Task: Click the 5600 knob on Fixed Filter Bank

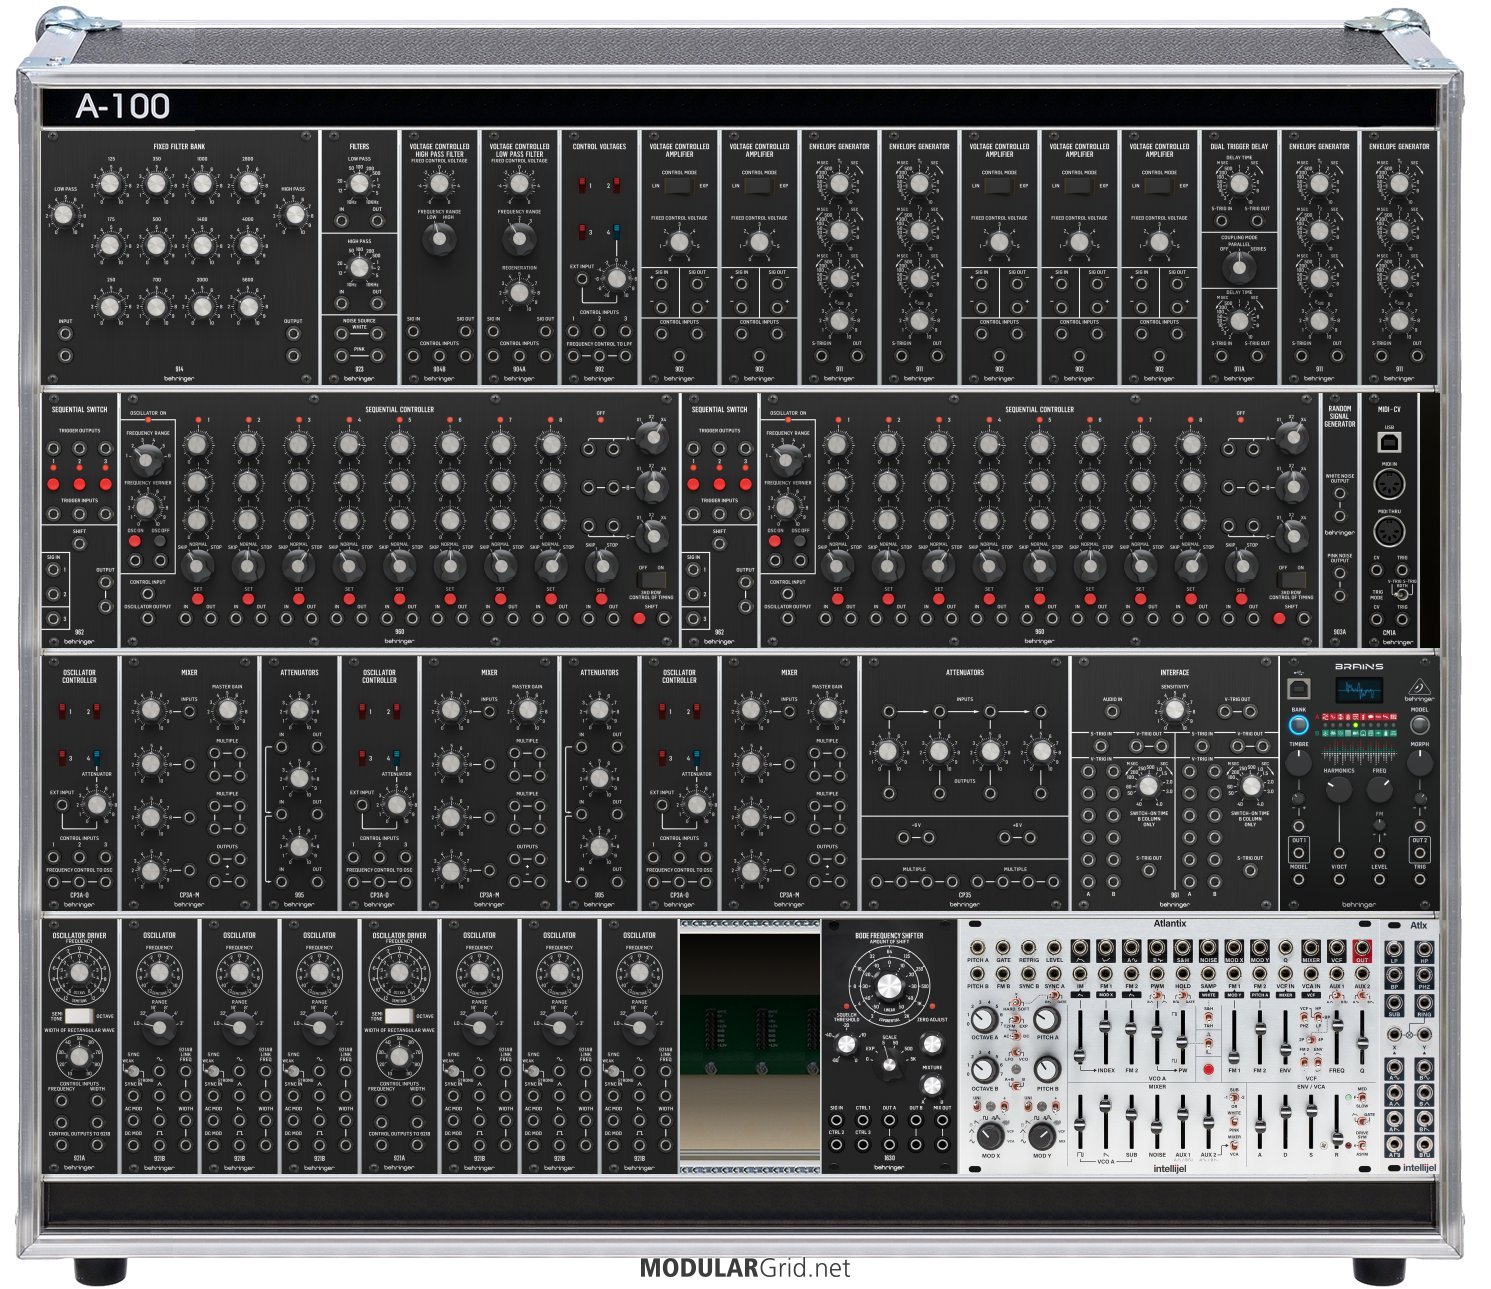Action: coord(247,307)
